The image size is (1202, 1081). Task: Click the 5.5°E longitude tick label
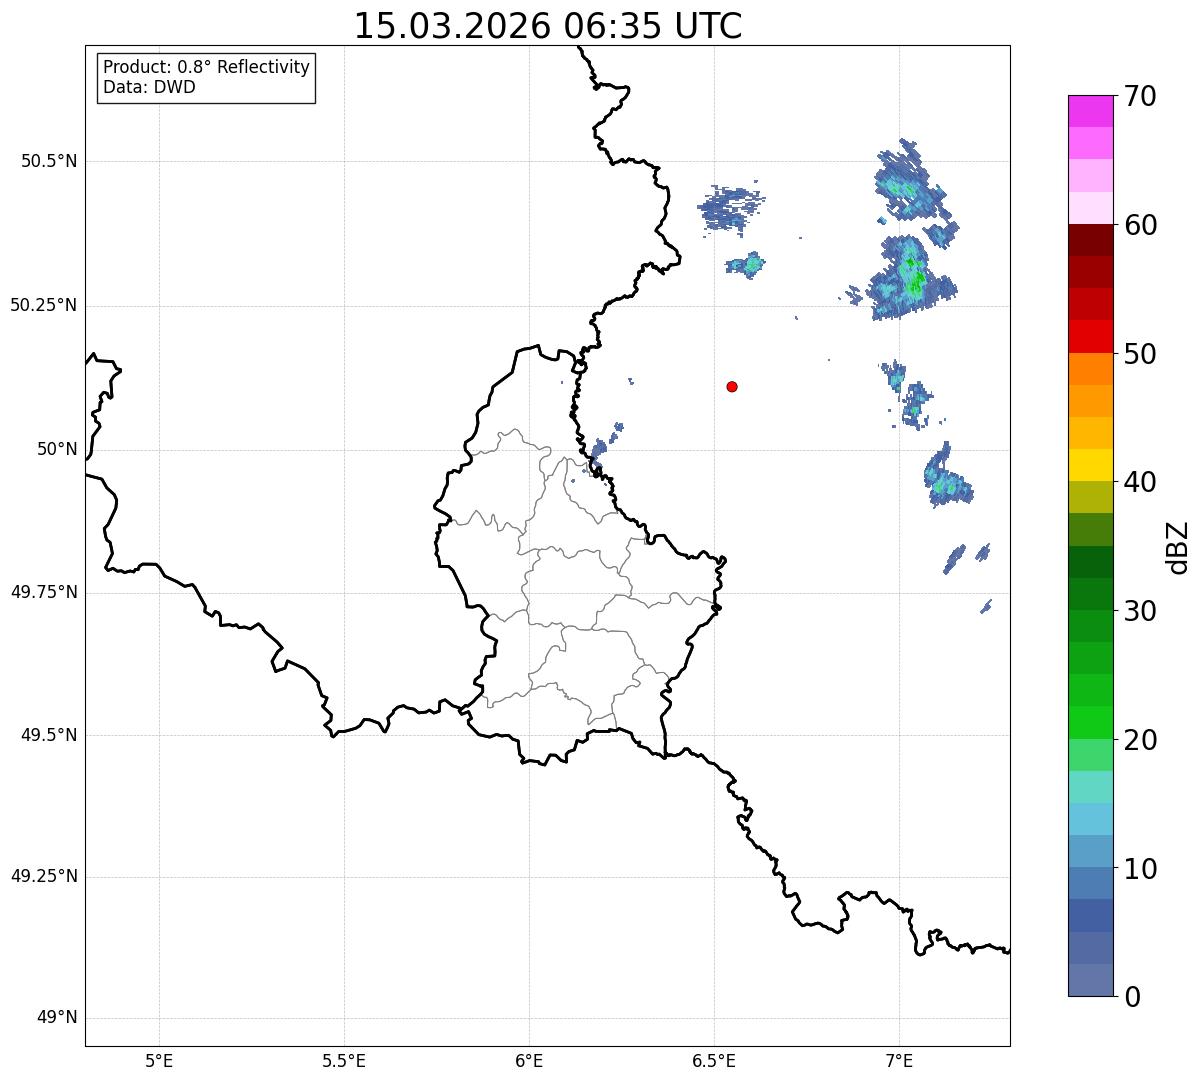(x=344, y=1060)
